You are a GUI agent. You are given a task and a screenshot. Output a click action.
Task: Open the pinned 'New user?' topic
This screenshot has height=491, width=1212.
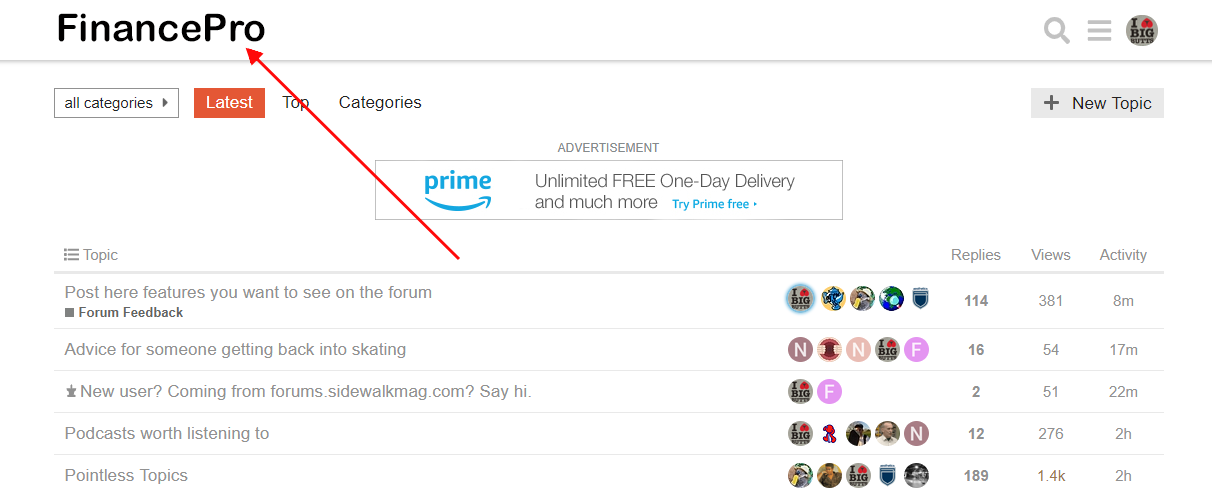(305, 392)
